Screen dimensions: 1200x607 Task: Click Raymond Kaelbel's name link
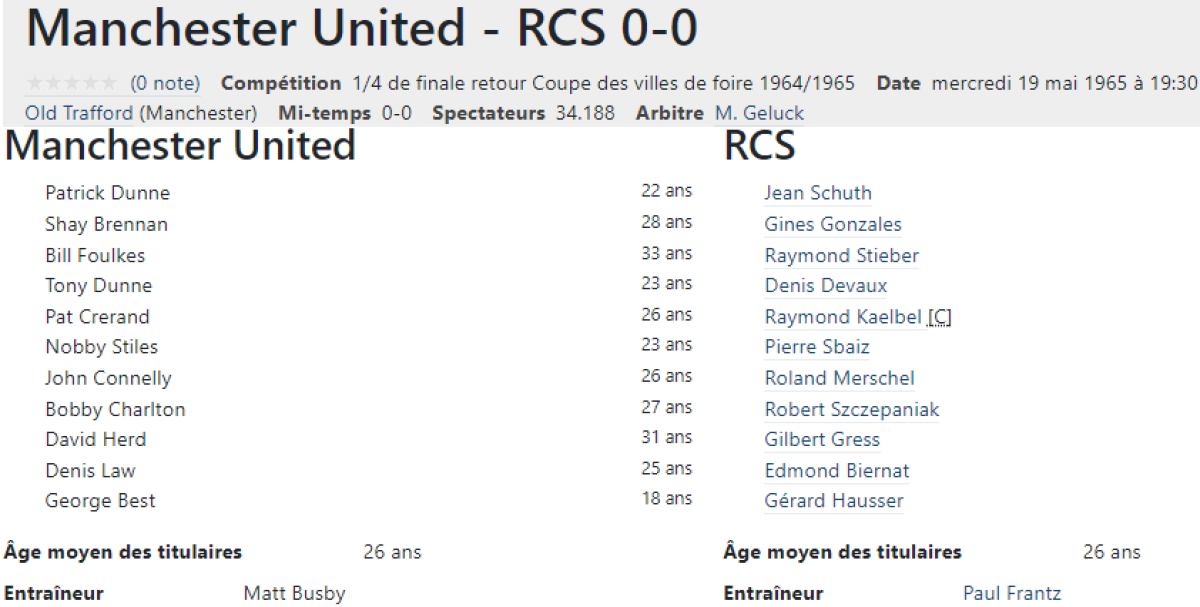point(844,317)
